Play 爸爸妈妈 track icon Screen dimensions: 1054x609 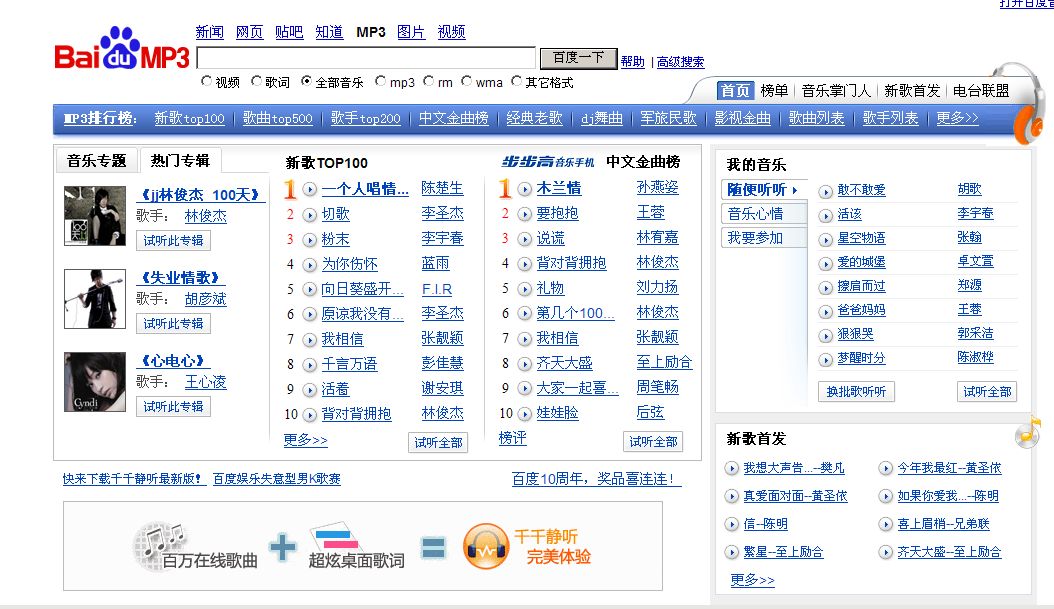coord(825,312)
